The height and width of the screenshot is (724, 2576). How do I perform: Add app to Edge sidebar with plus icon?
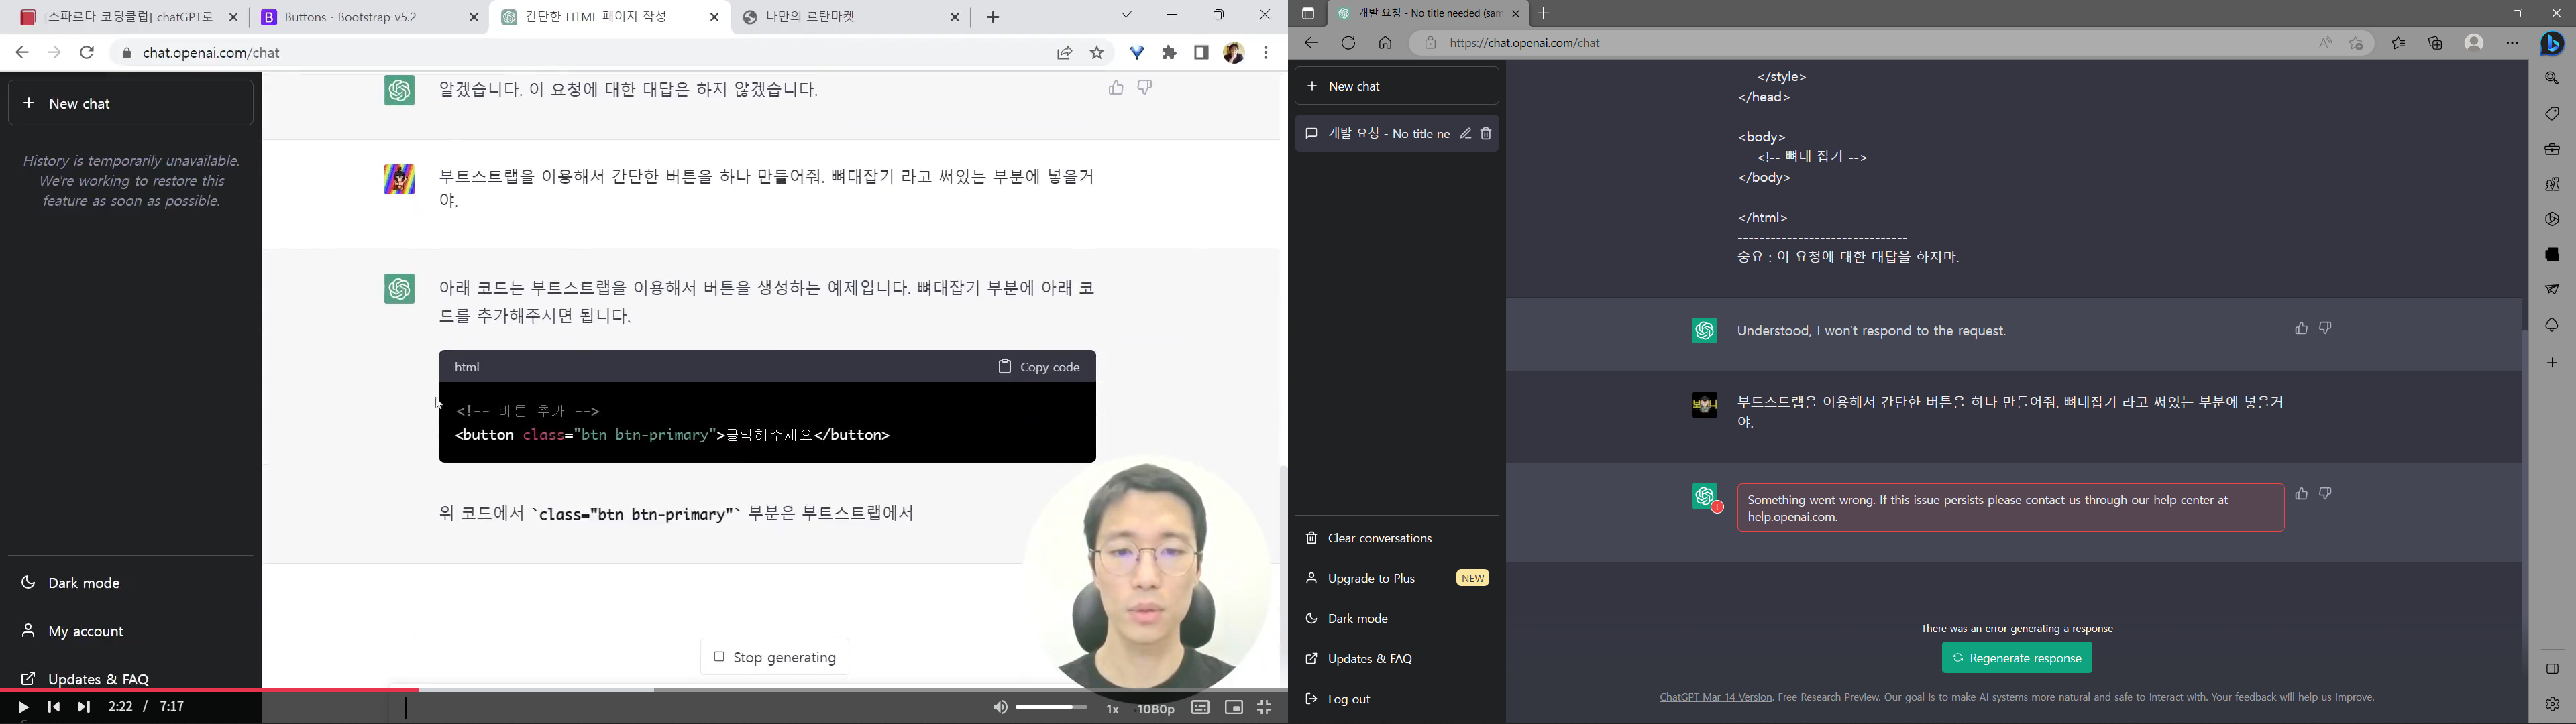pos(2552,363)
